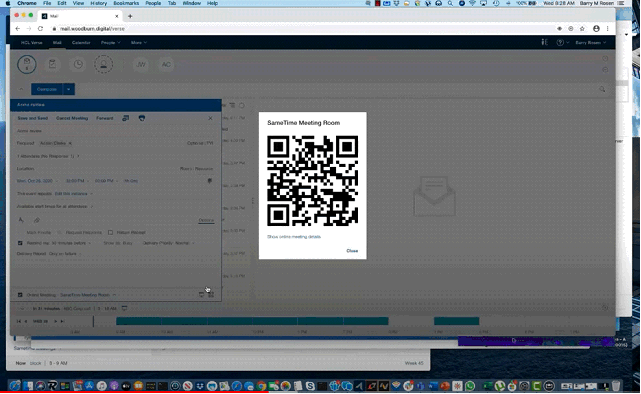Open the Bookmarks menu in menu bar
Screen dimensions: 641x394
pyautogui.click(x=126, y=3)
